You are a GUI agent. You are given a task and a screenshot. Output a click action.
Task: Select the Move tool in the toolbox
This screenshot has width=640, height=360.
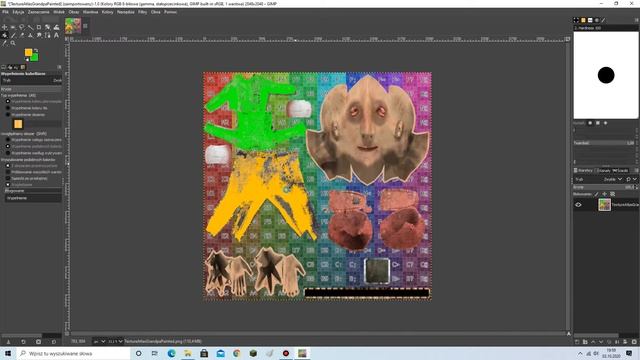(x=4, y=27)
